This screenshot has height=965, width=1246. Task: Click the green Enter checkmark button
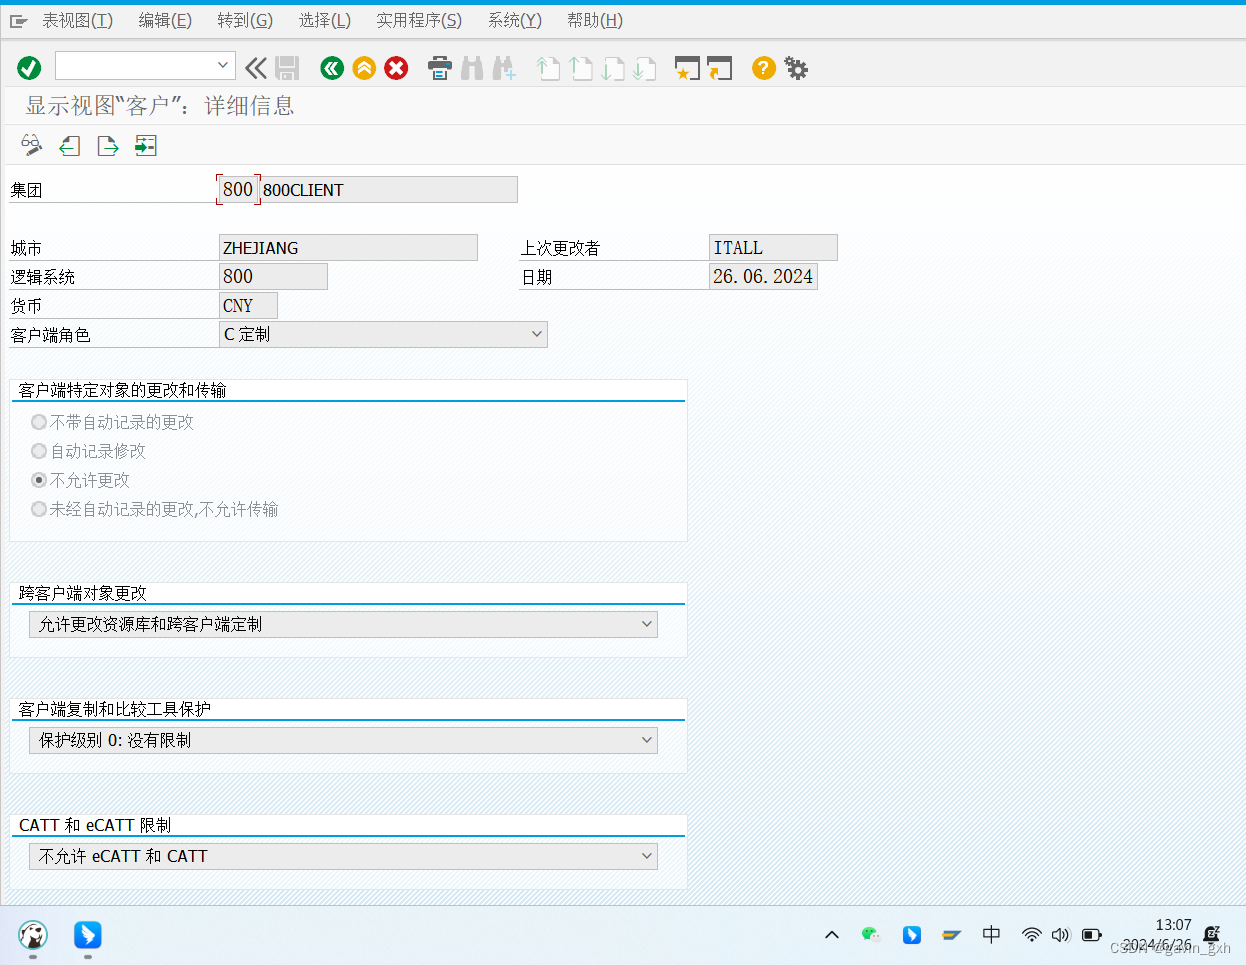[x=29, y=68]
